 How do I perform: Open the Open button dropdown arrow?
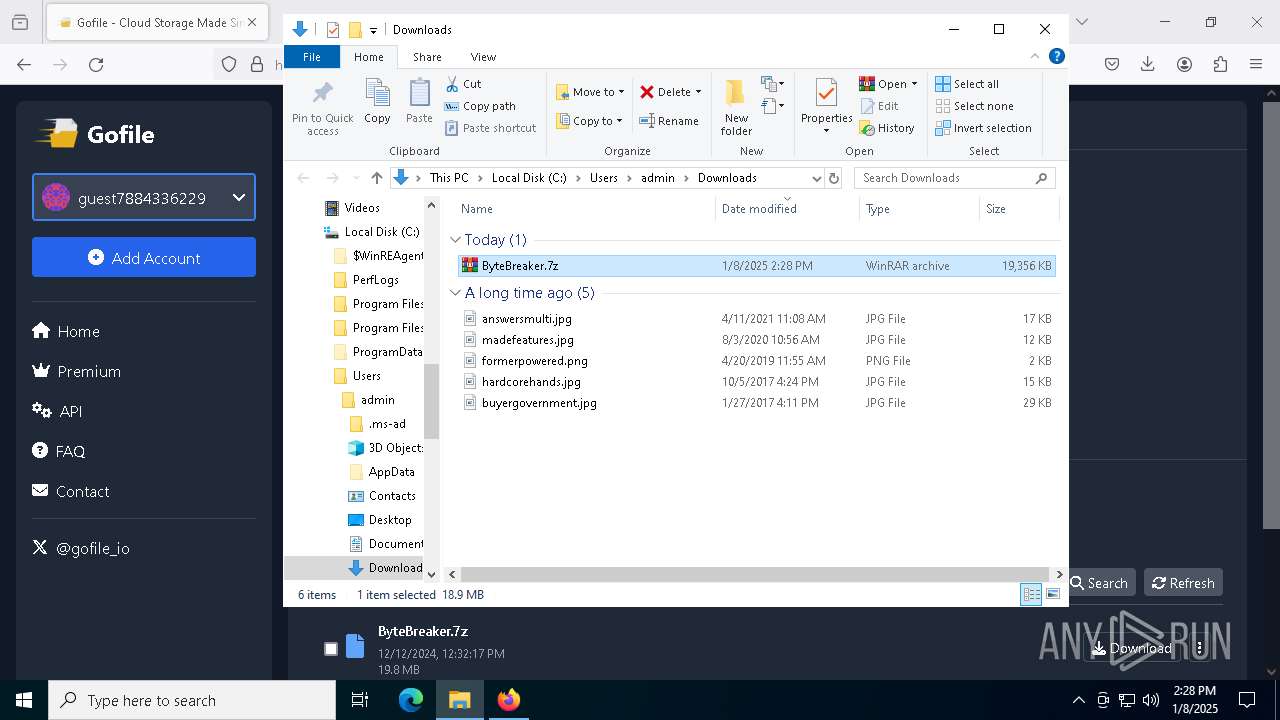(x=914, y=84)
